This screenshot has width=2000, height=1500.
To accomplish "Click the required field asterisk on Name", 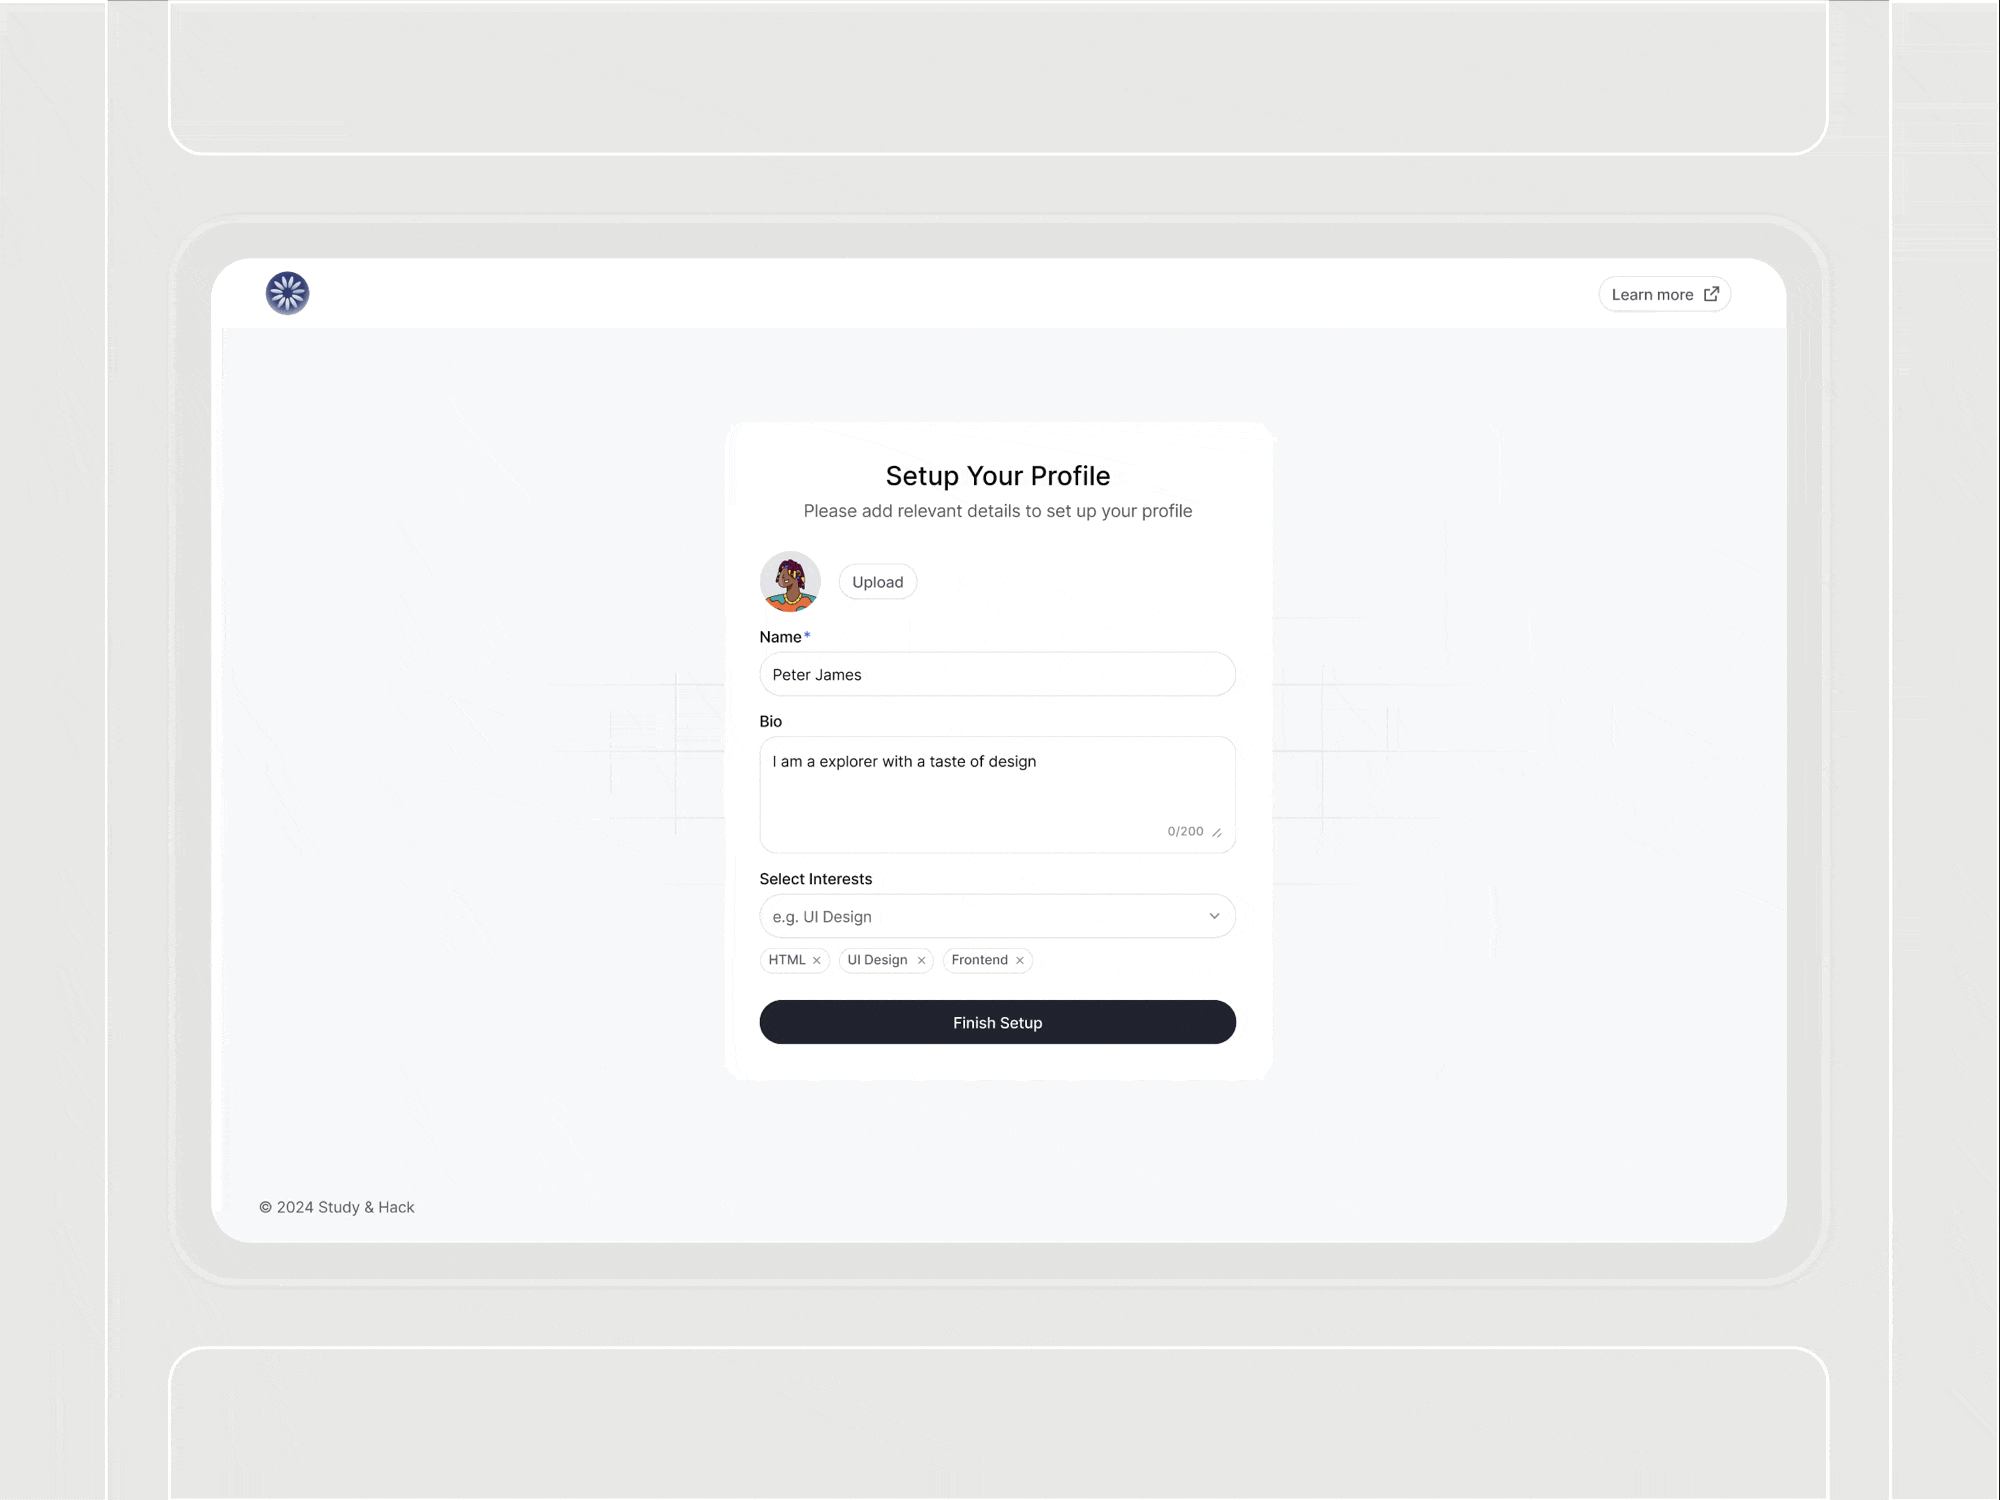I will (808, 635).
